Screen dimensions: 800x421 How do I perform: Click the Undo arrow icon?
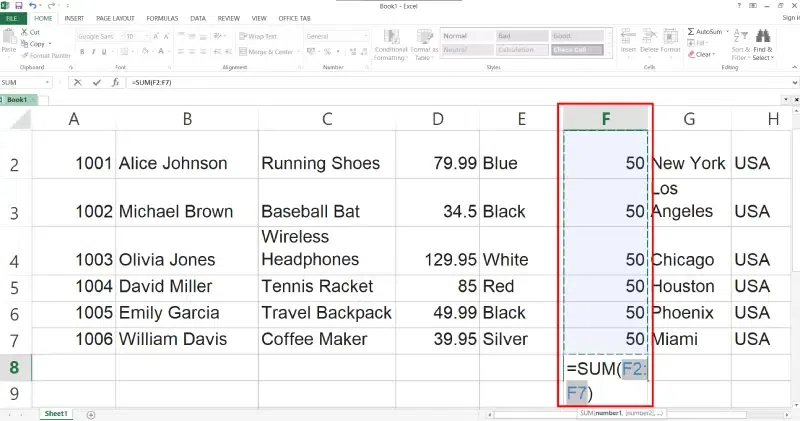point(33,6)
